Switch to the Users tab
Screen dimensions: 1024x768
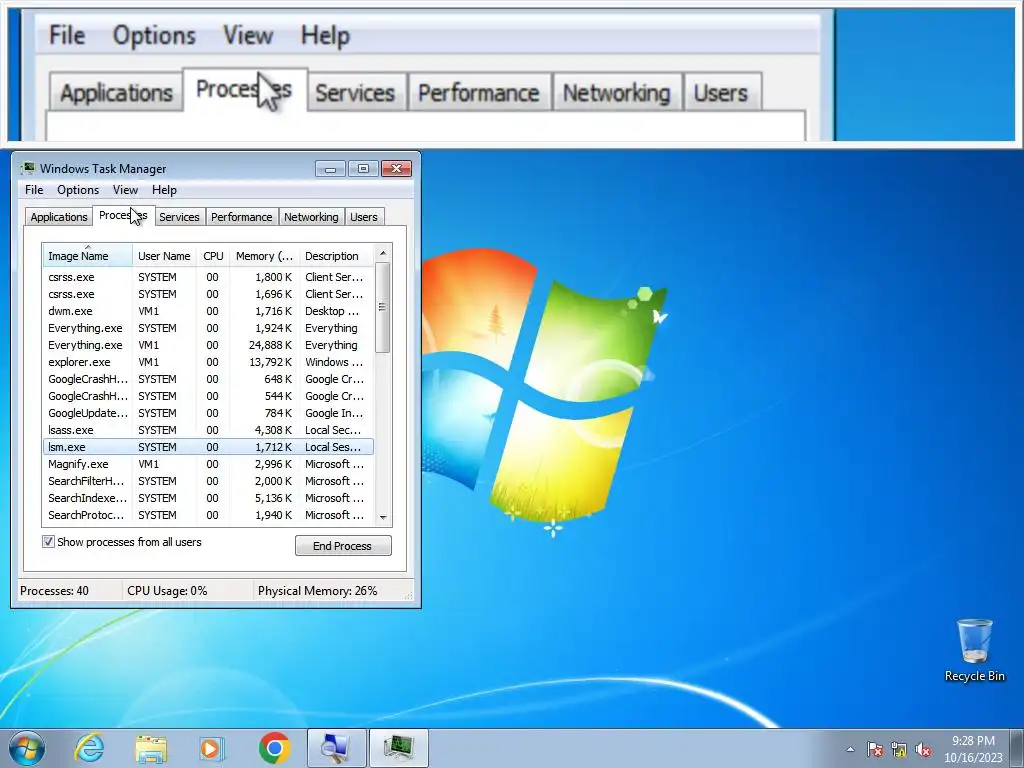pos(364,217)
